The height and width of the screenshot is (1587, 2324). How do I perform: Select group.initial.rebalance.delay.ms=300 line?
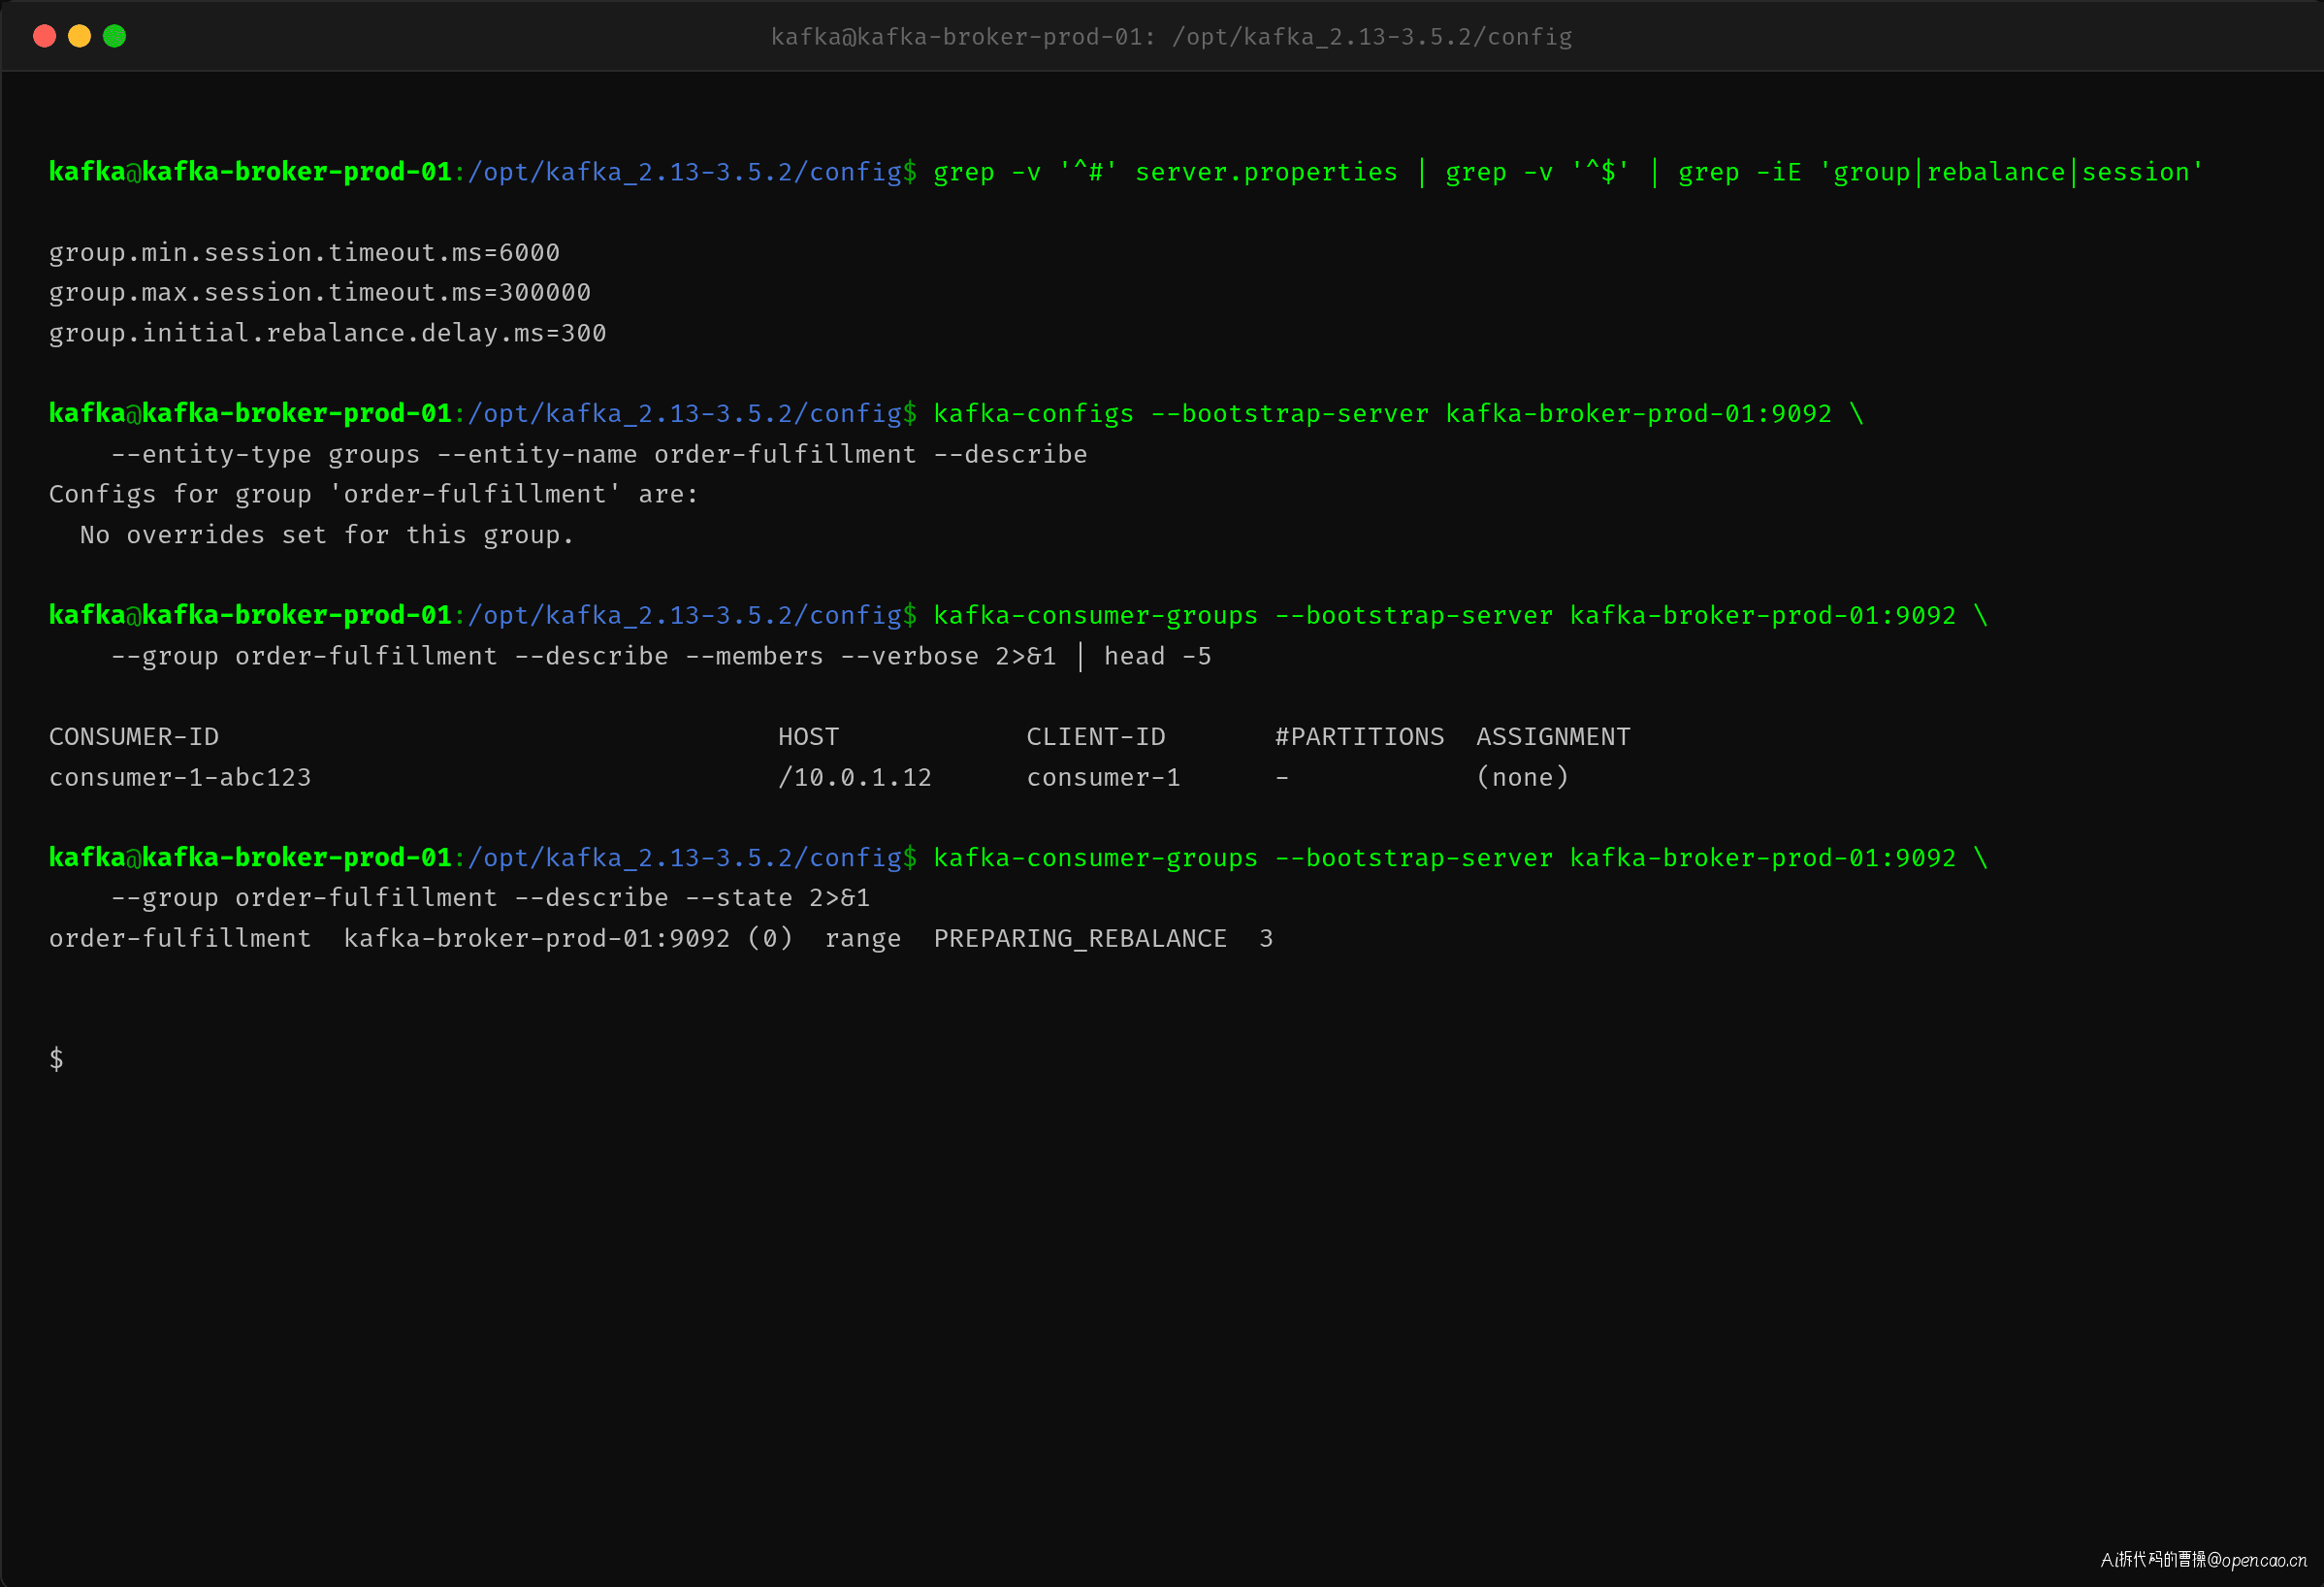pos(327,333)
